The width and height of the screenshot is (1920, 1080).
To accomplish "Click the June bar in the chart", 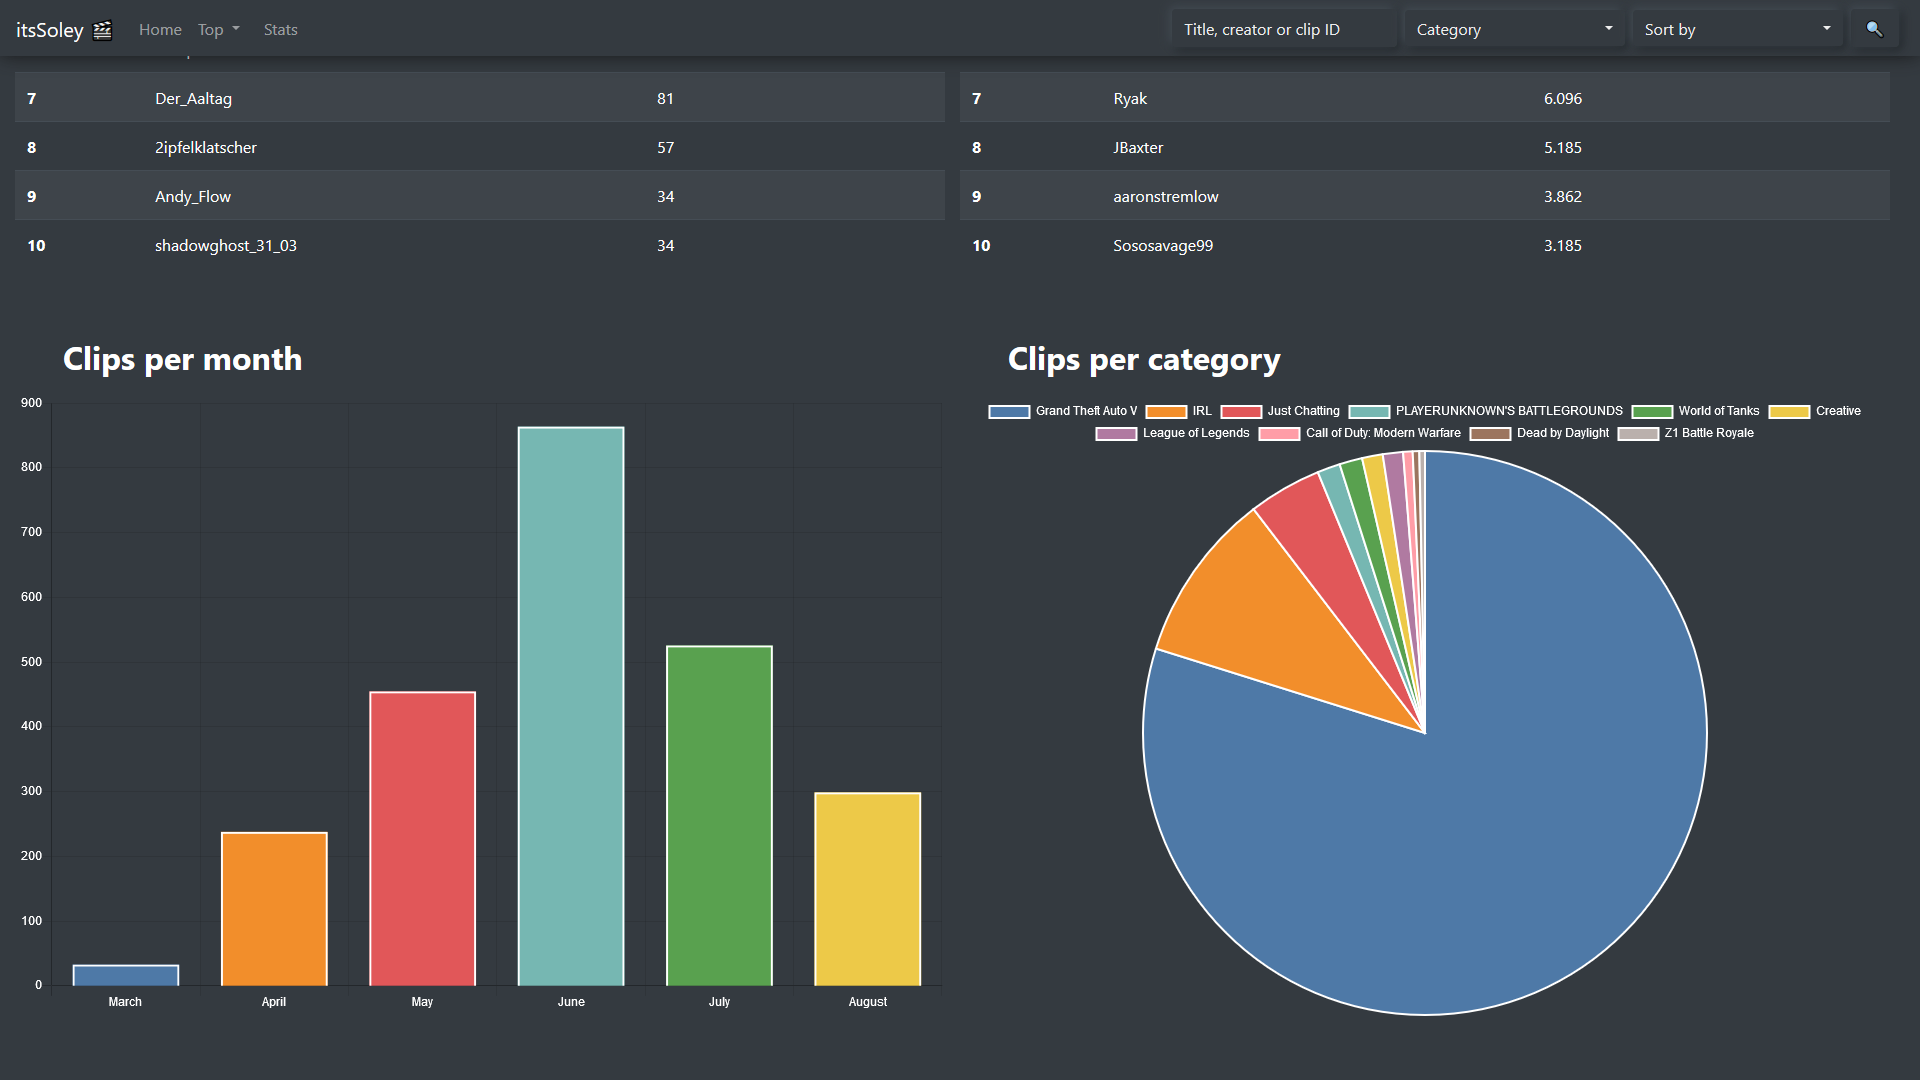I will pos(571,705).
